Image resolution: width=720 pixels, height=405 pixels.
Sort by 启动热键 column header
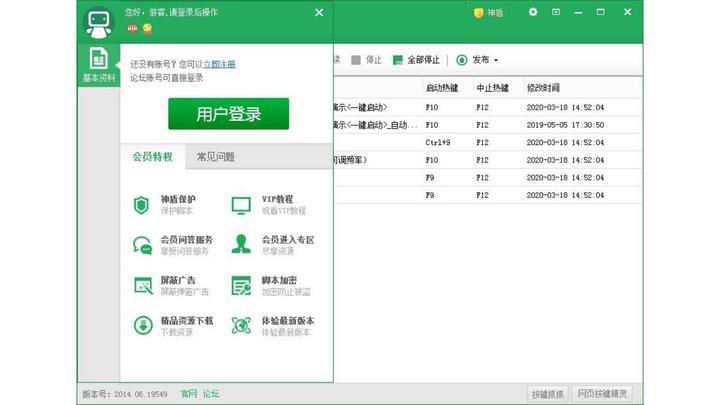pos(442,88)
